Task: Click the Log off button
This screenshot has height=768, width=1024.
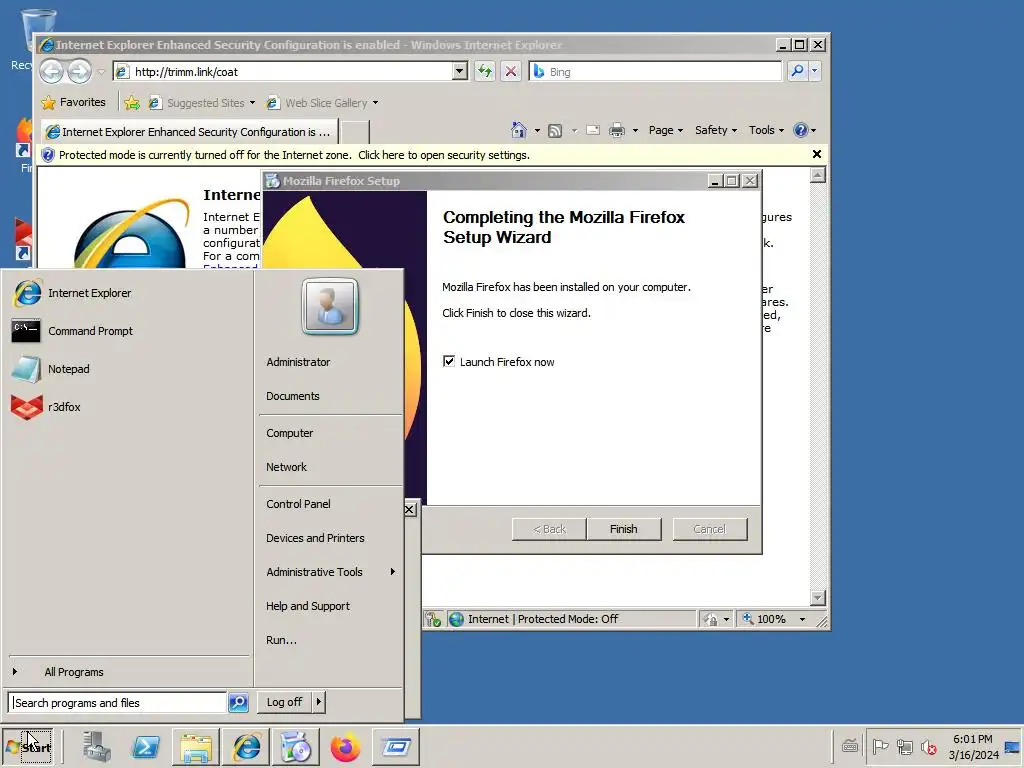Action: 284,702
